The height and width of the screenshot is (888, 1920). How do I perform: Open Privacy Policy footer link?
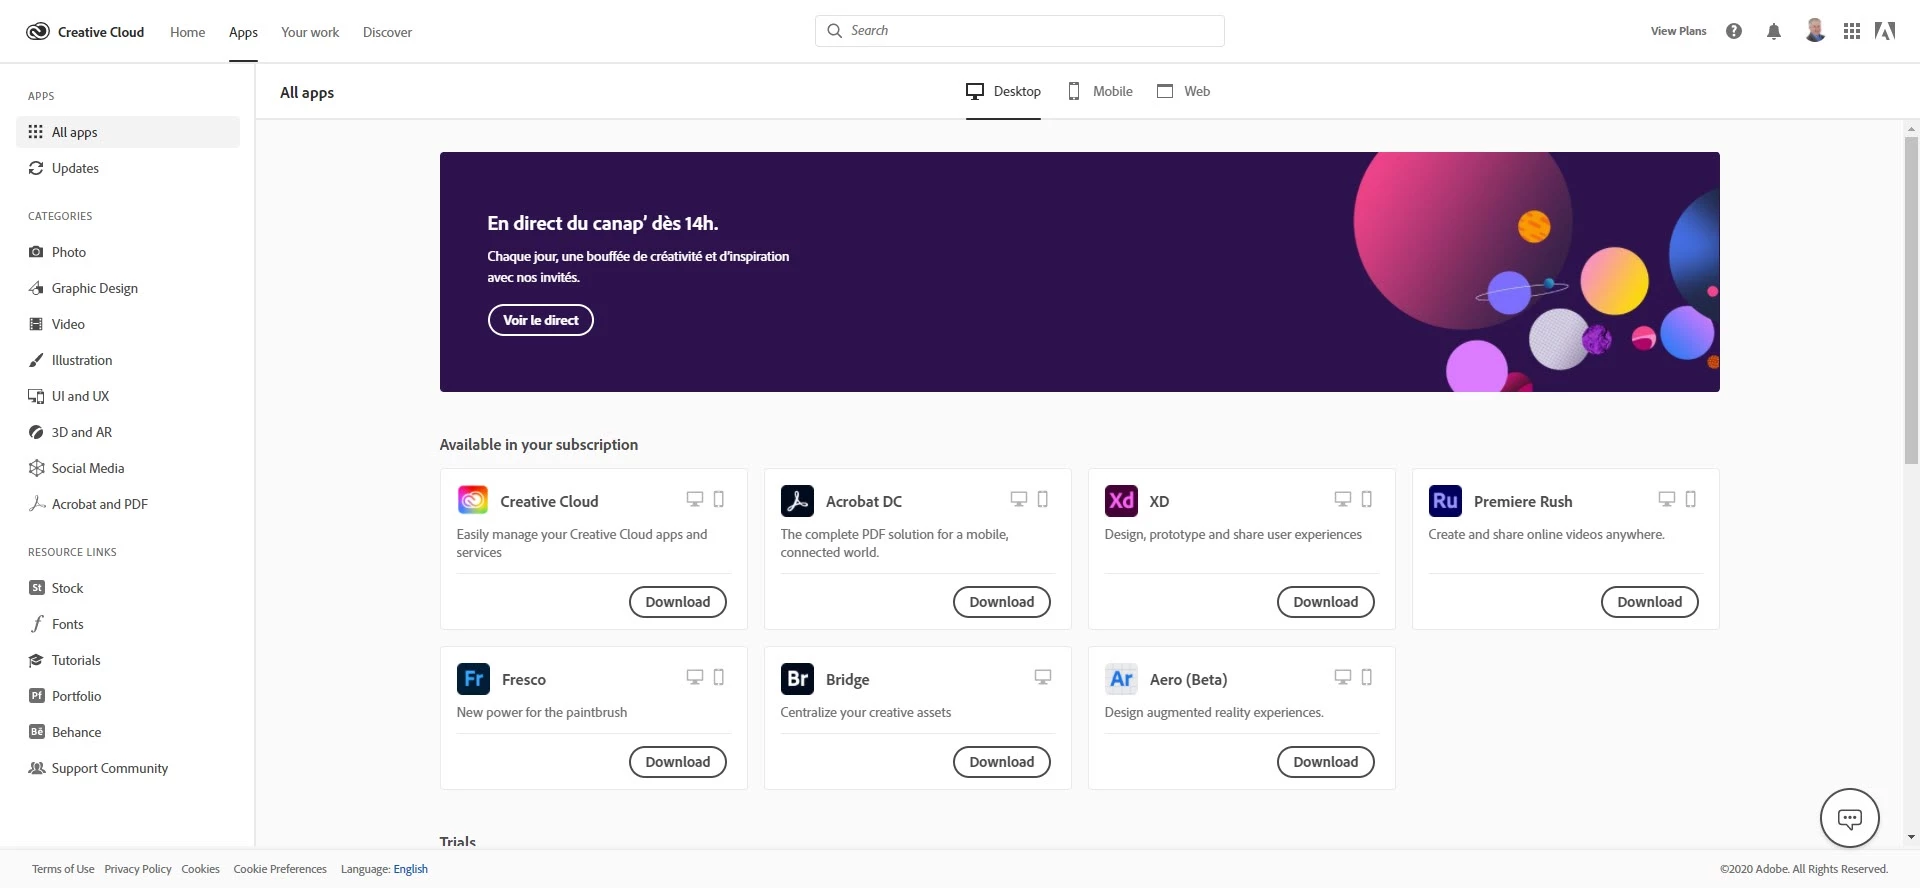pyautogui.click(x=138, y=869)
